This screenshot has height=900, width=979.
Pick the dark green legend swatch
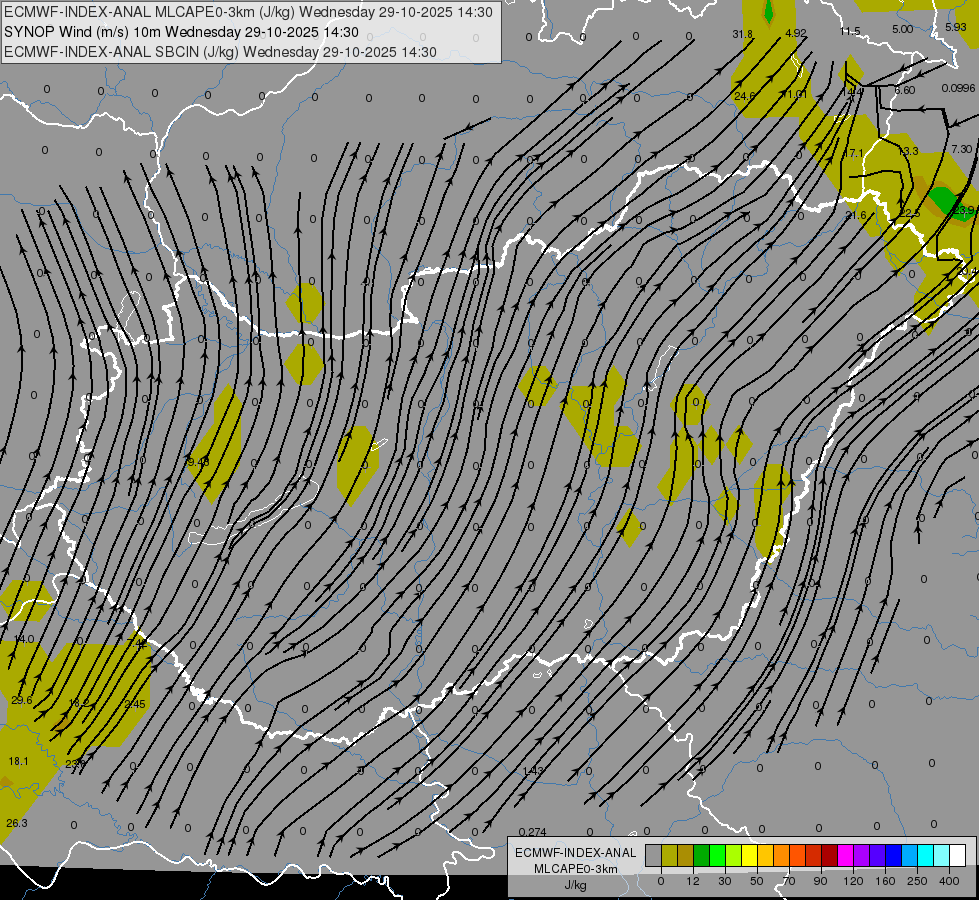(702, 856)
